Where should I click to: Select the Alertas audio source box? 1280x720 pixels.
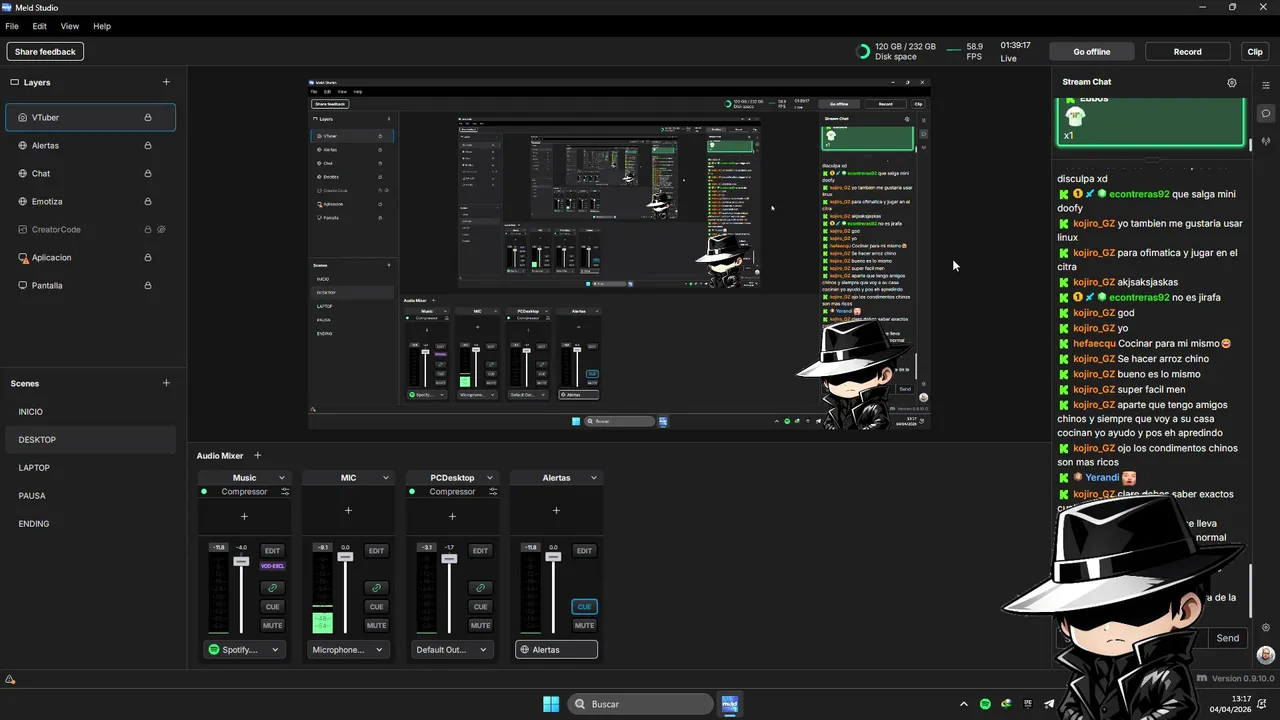(556, 650)
